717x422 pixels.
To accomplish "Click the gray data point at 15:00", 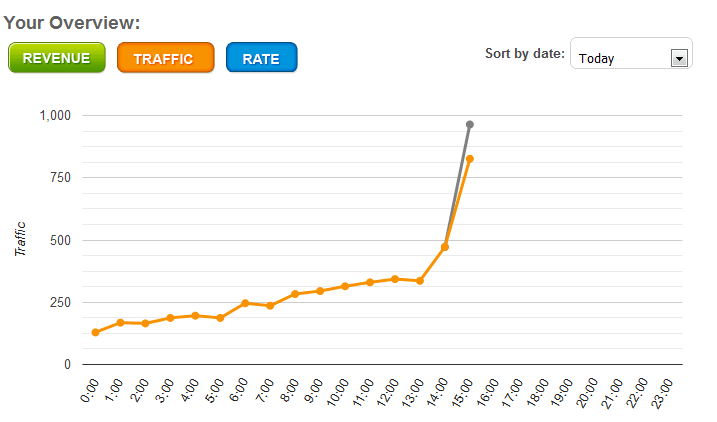I will point(470,125).
